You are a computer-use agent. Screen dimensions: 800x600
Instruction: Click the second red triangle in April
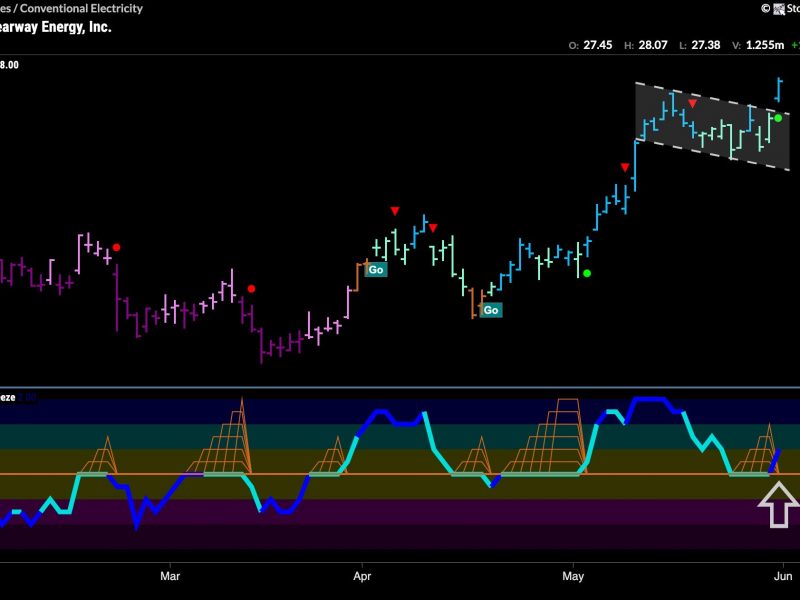coord(433,228)
